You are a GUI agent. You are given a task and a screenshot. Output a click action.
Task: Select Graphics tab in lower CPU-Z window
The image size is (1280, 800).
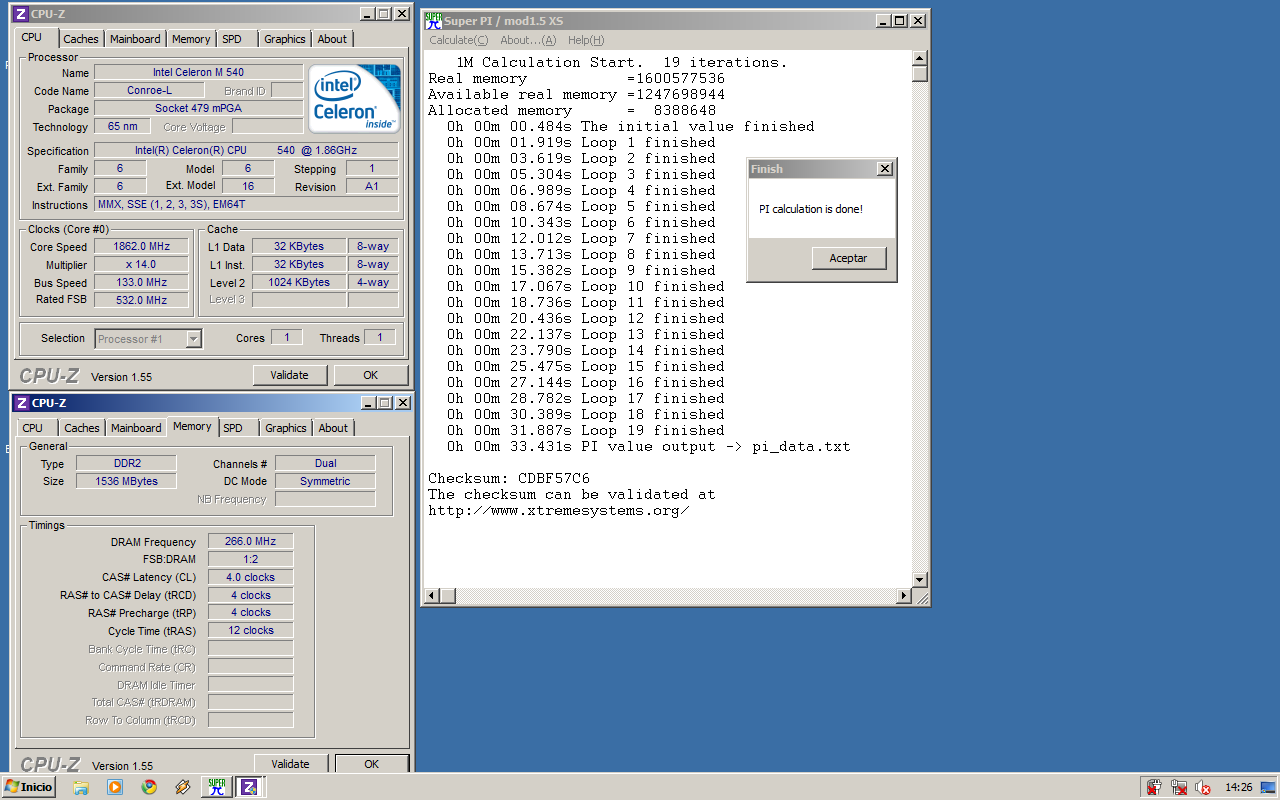coord(286,428)
